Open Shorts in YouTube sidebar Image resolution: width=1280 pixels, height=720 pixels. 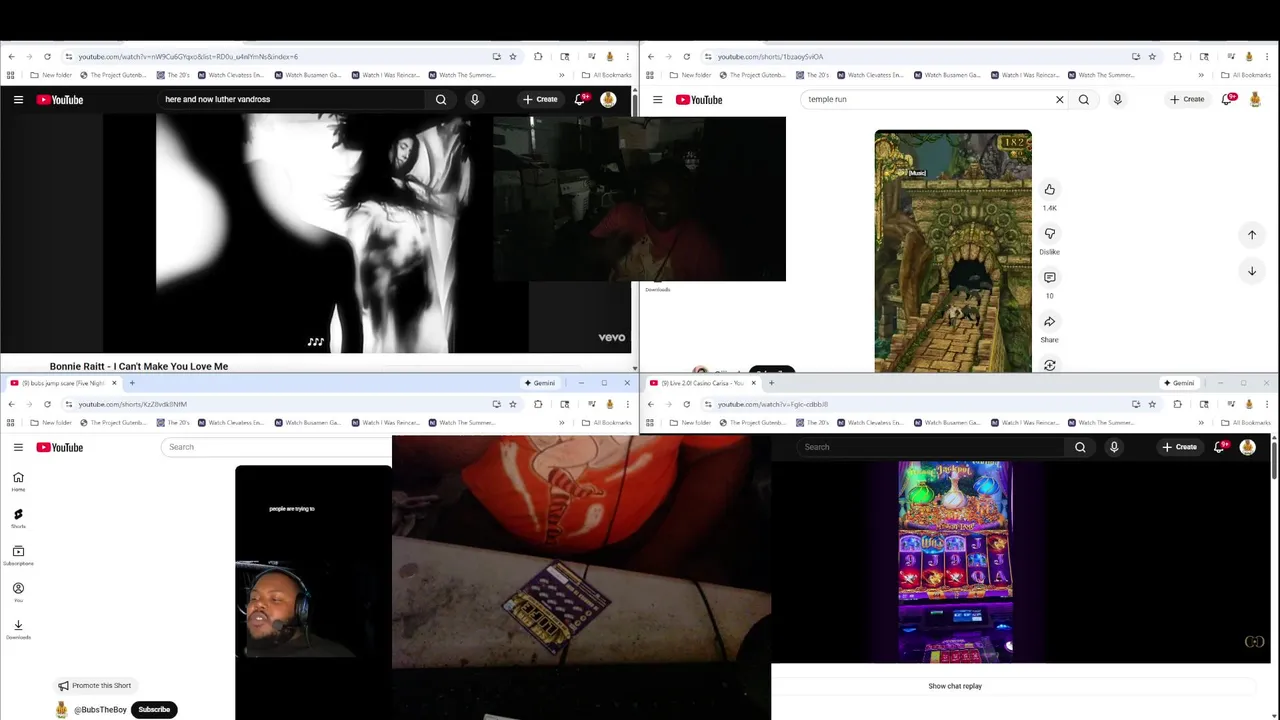tap(18, 518)
